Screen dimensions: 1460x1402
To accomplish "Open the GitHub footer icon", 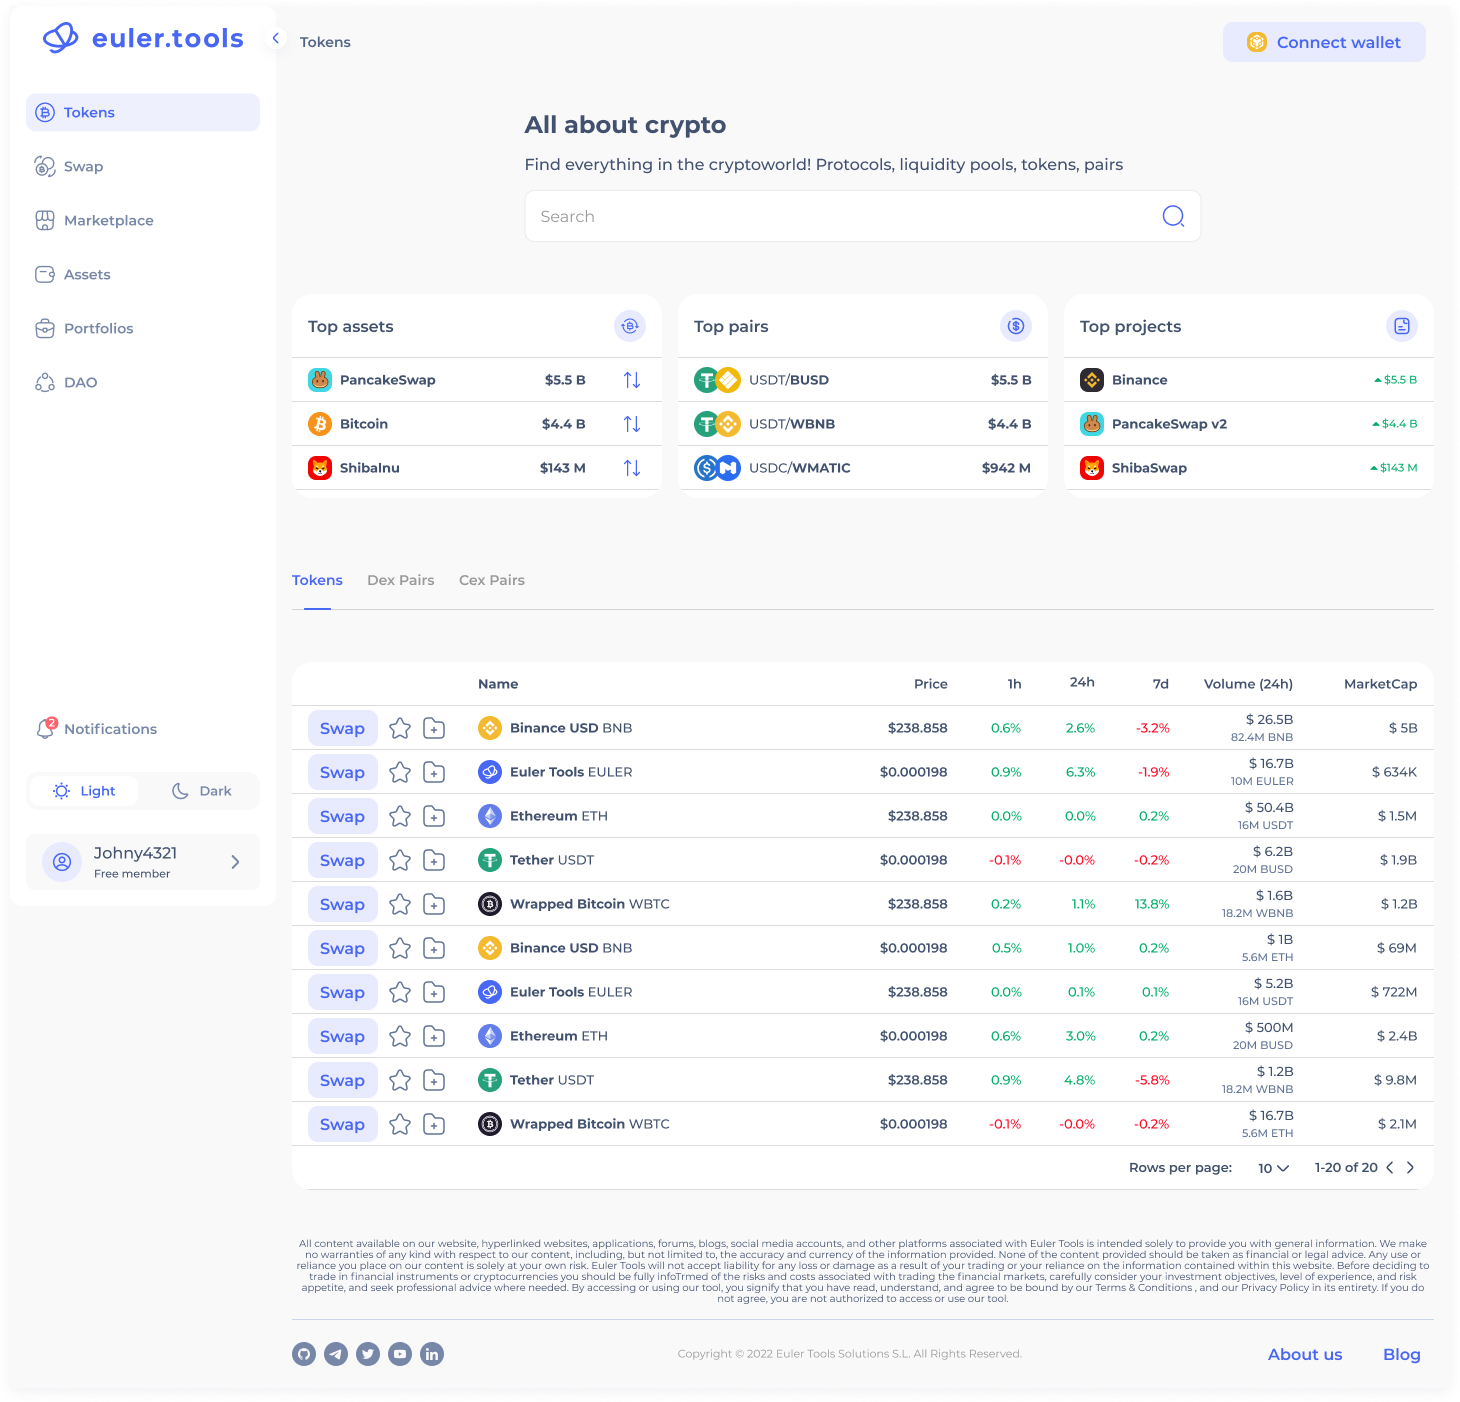I will (x=304, y=1354).
